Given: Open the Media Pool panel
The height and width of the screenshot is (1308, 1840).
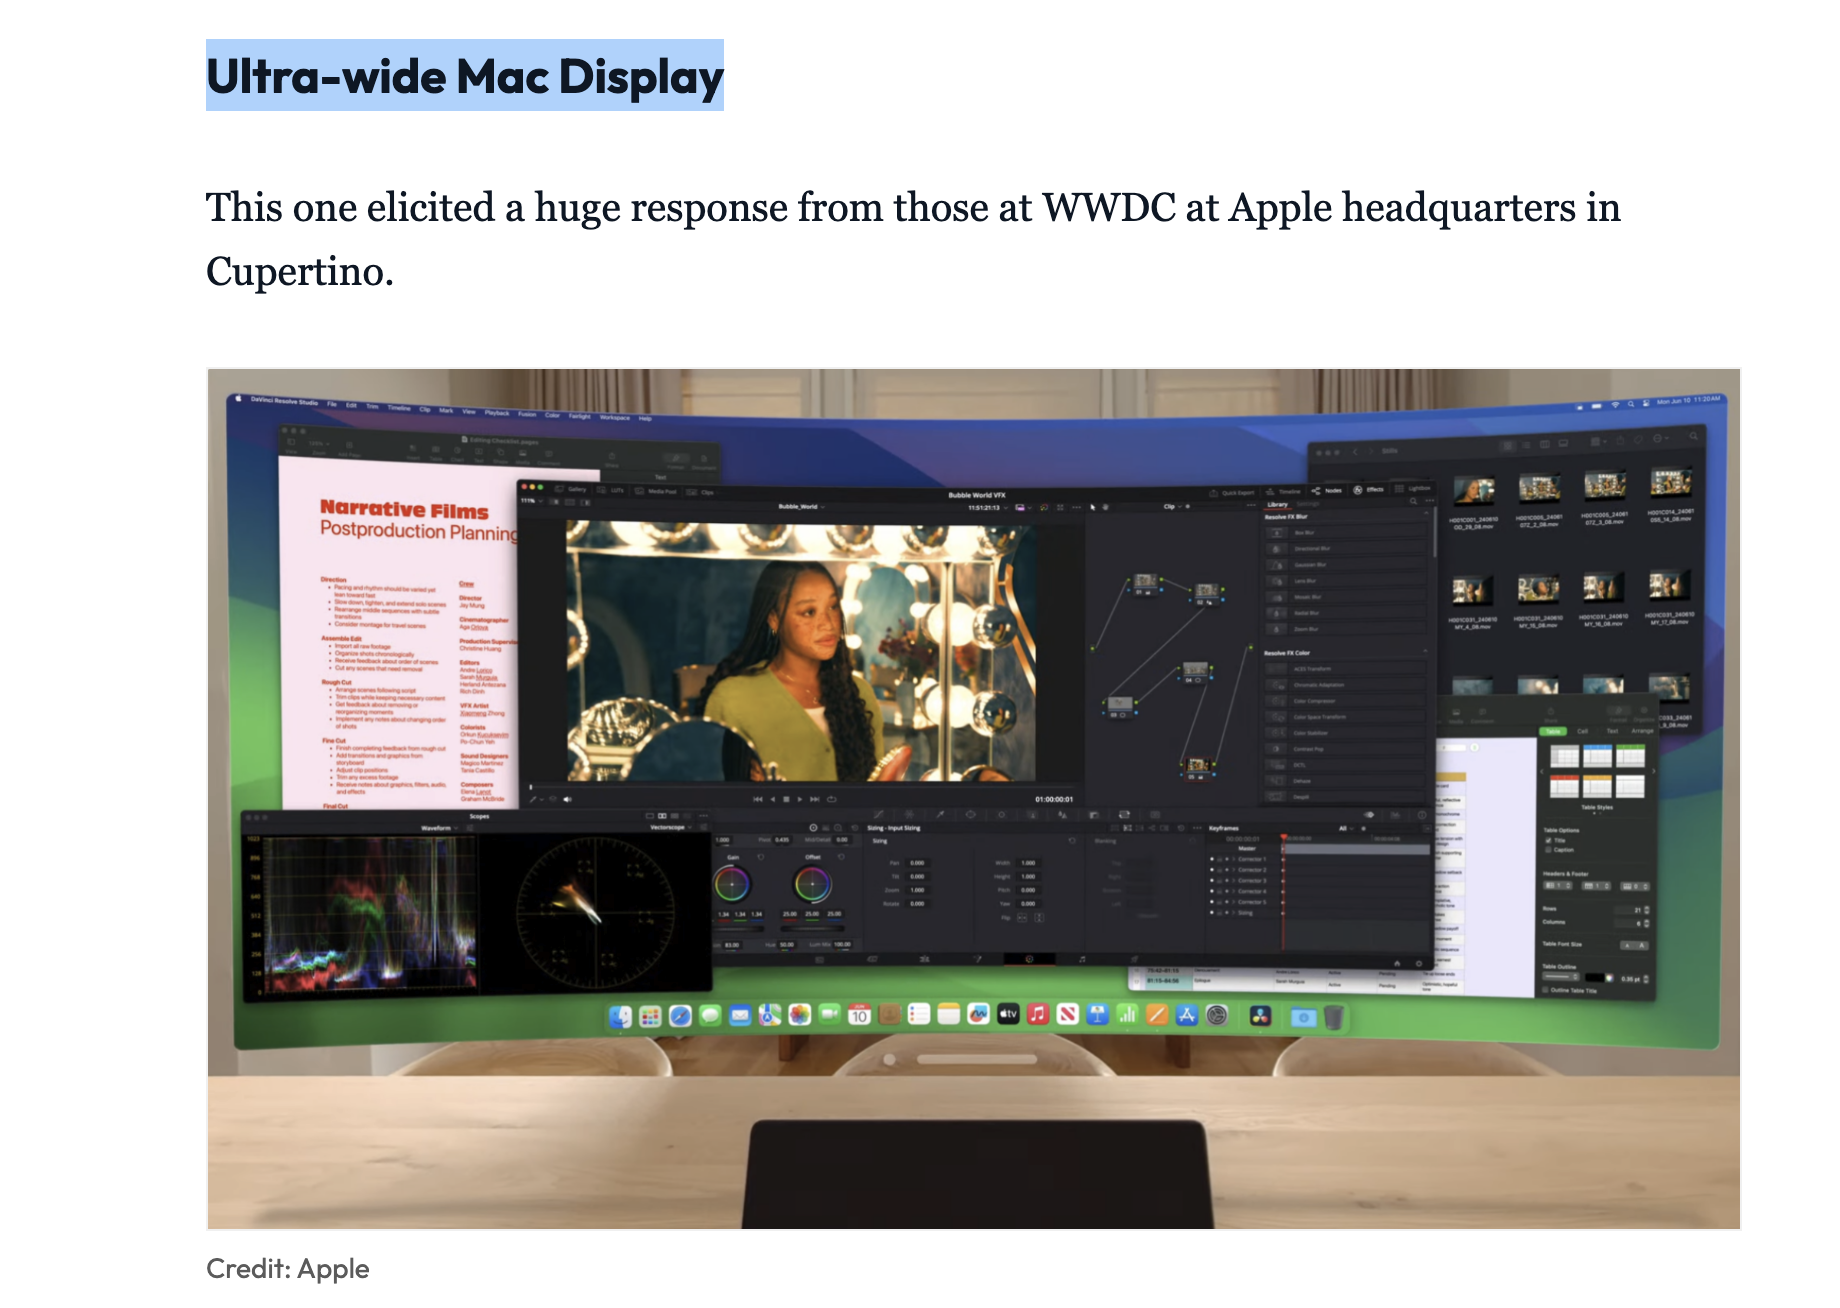Looking at the screenshot, I should [655, 491].
